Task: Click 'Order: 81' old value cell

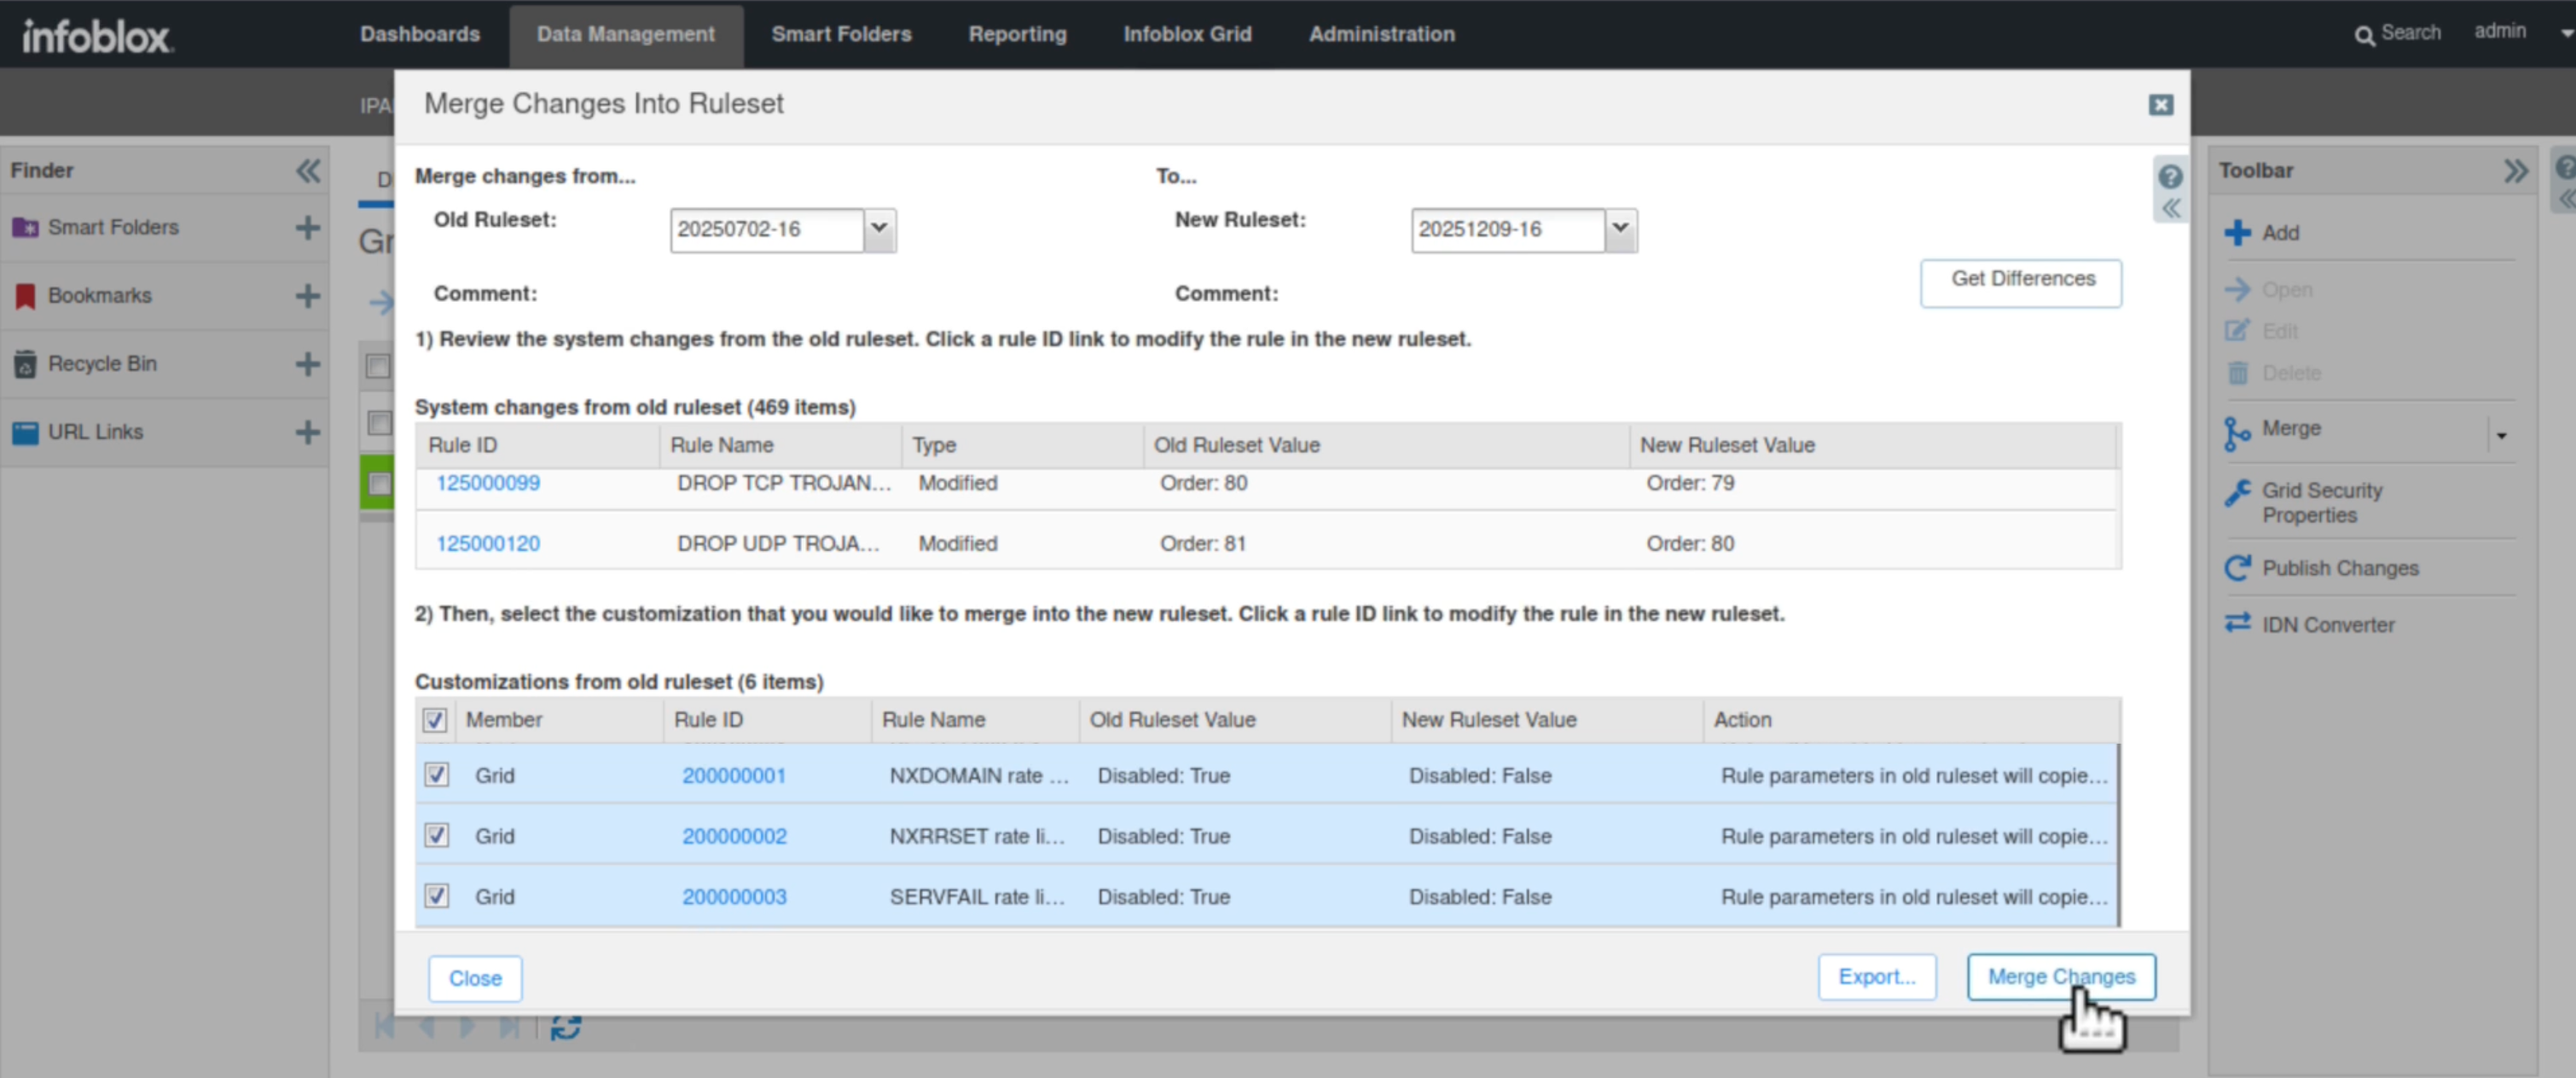Action: [1203, 544]
